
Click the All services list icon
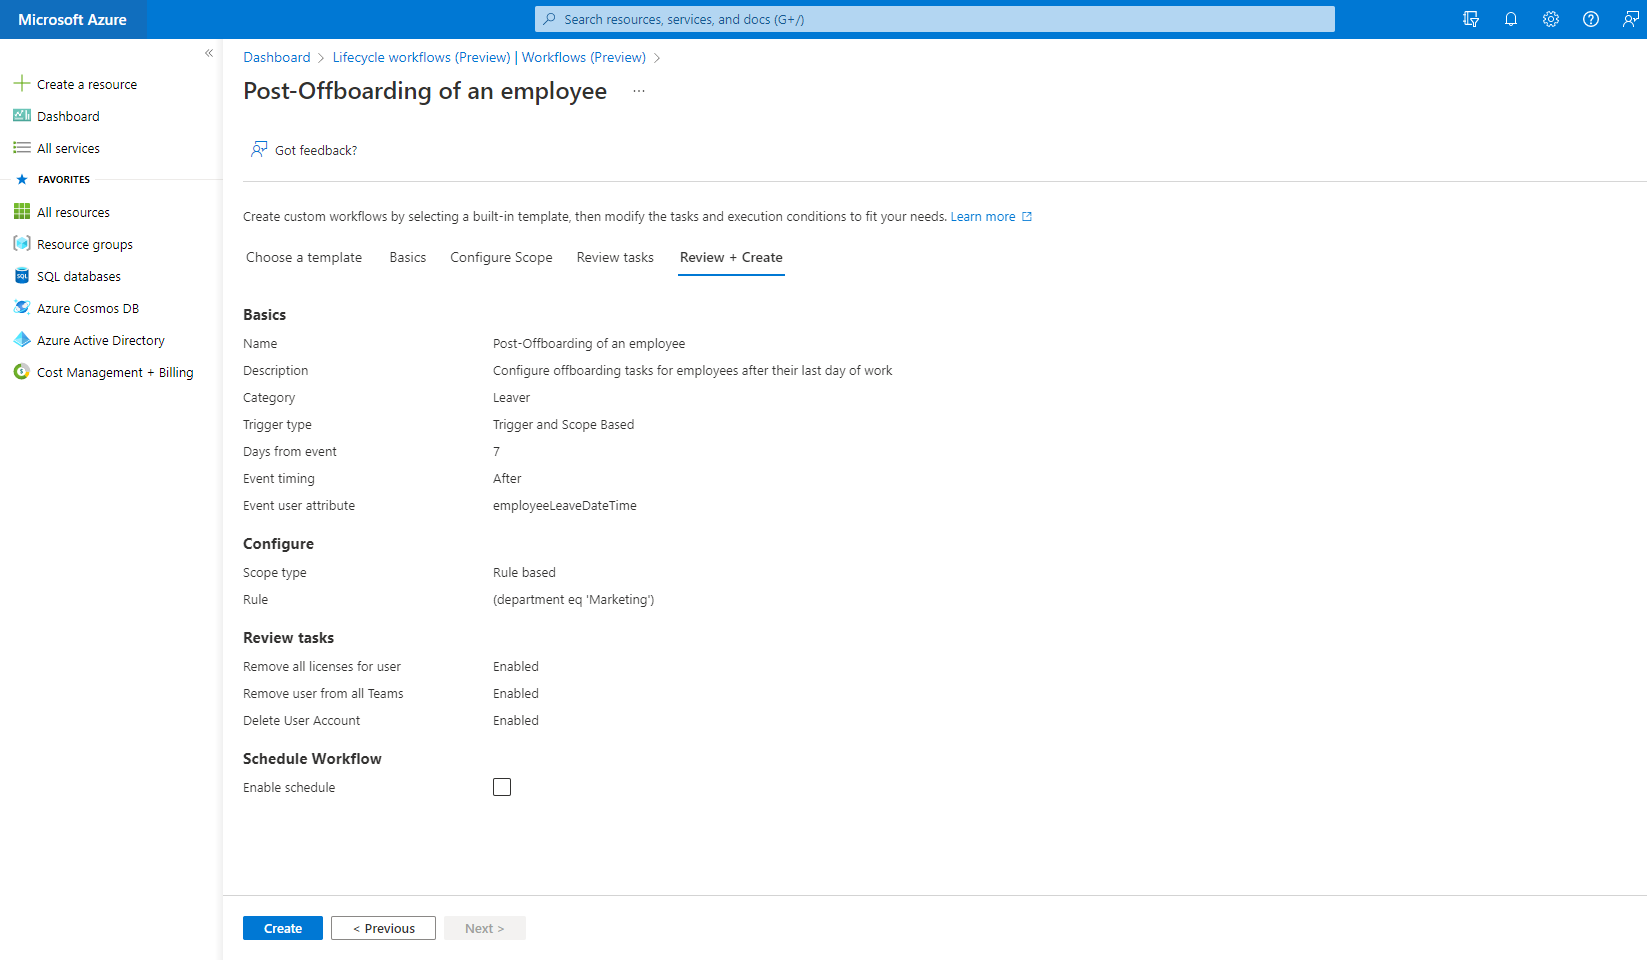22,148
